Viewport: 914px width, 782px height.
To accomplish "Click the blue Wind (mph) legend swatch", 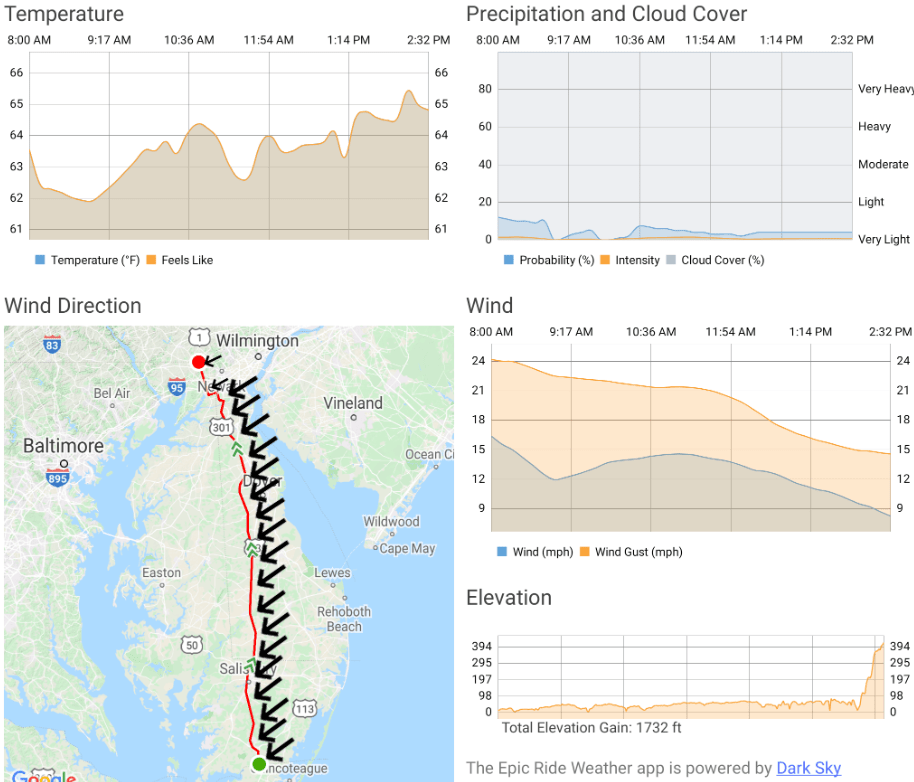I will [x=502, y=552].
